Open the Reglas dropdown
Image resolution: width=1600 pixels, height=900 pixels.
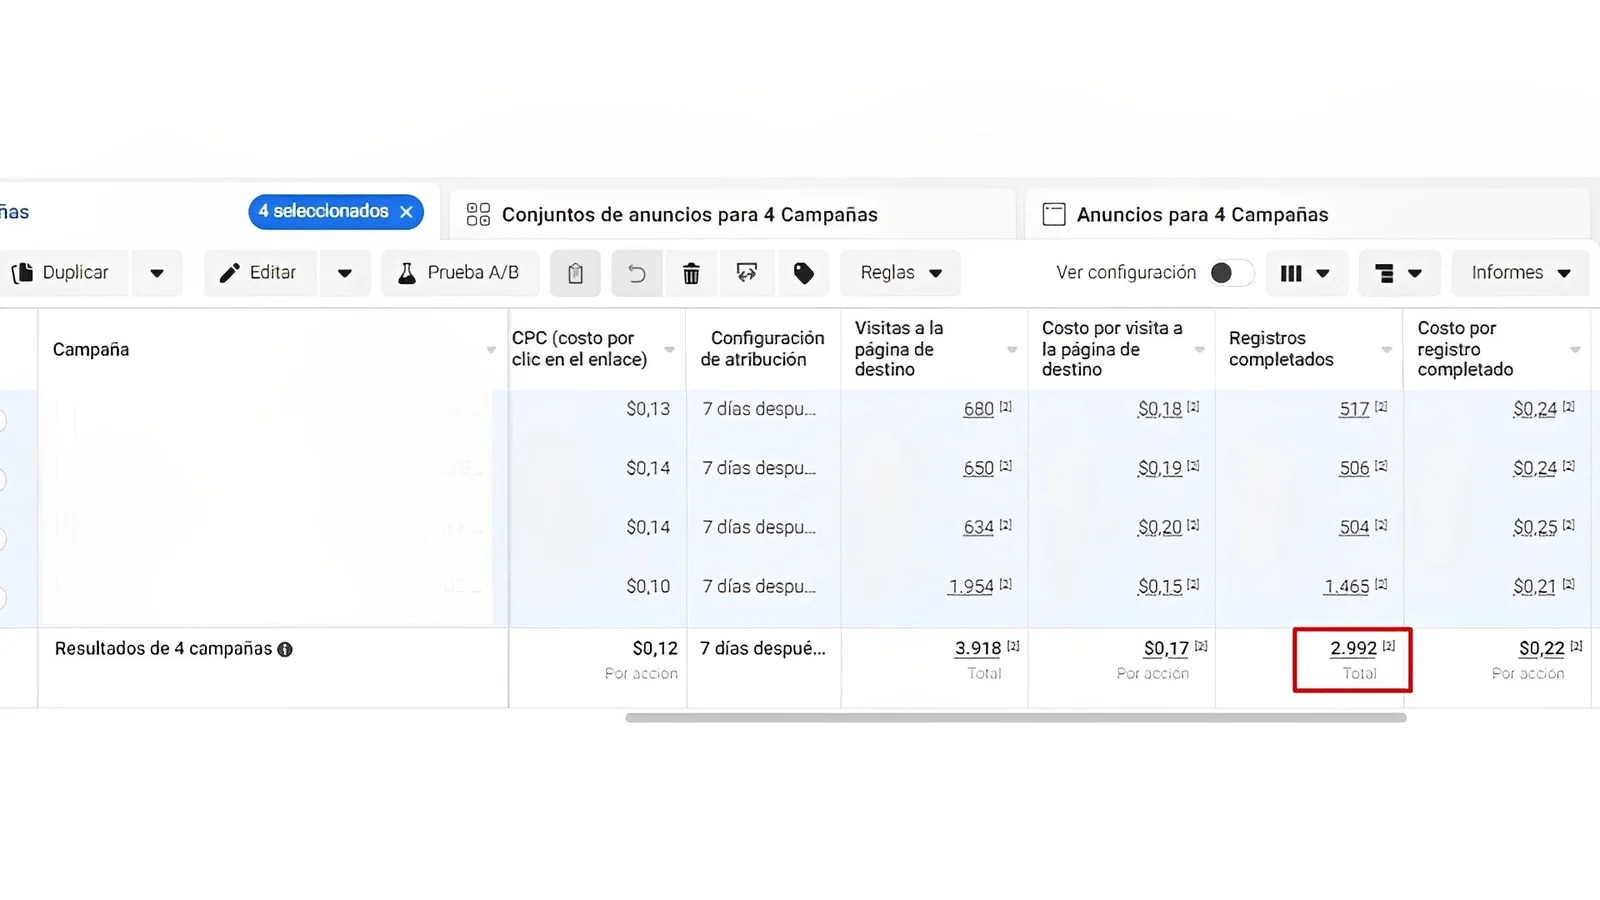coord(901,273)
